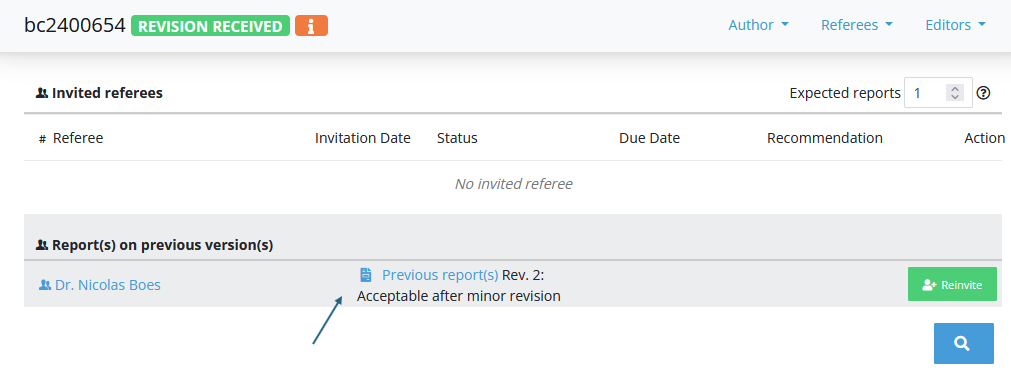Click the blue magnifier search button
Screen dimensions: 1011x378
coord(963,344)
